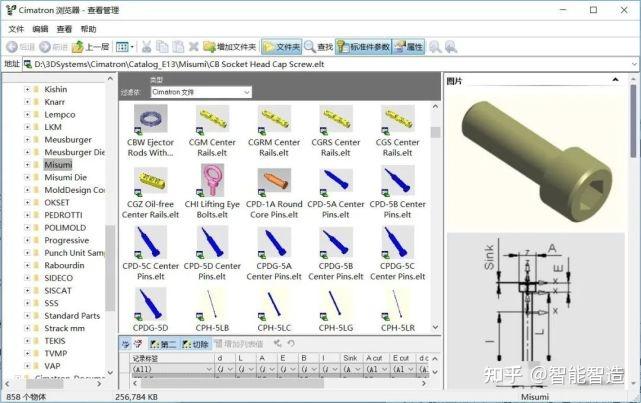Viewport: 641px width, 403px height.
Task: Expand the Misumi tree node
Action: click(x=27, y=165)
